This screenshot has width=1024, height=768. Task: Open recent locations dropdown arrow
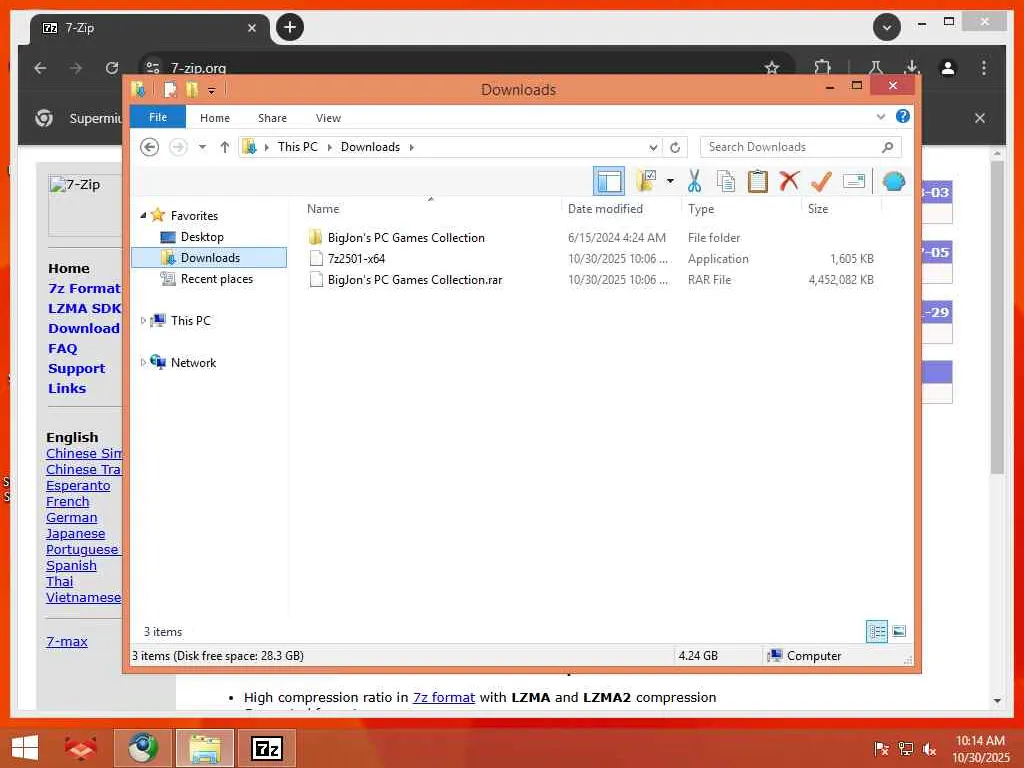tap(202, 147)
